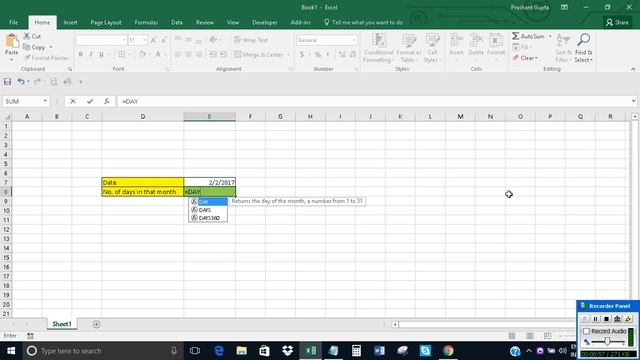Click the Paste clipboard icon
This screenshot has width=640, height=360.
tap(11, 41)
